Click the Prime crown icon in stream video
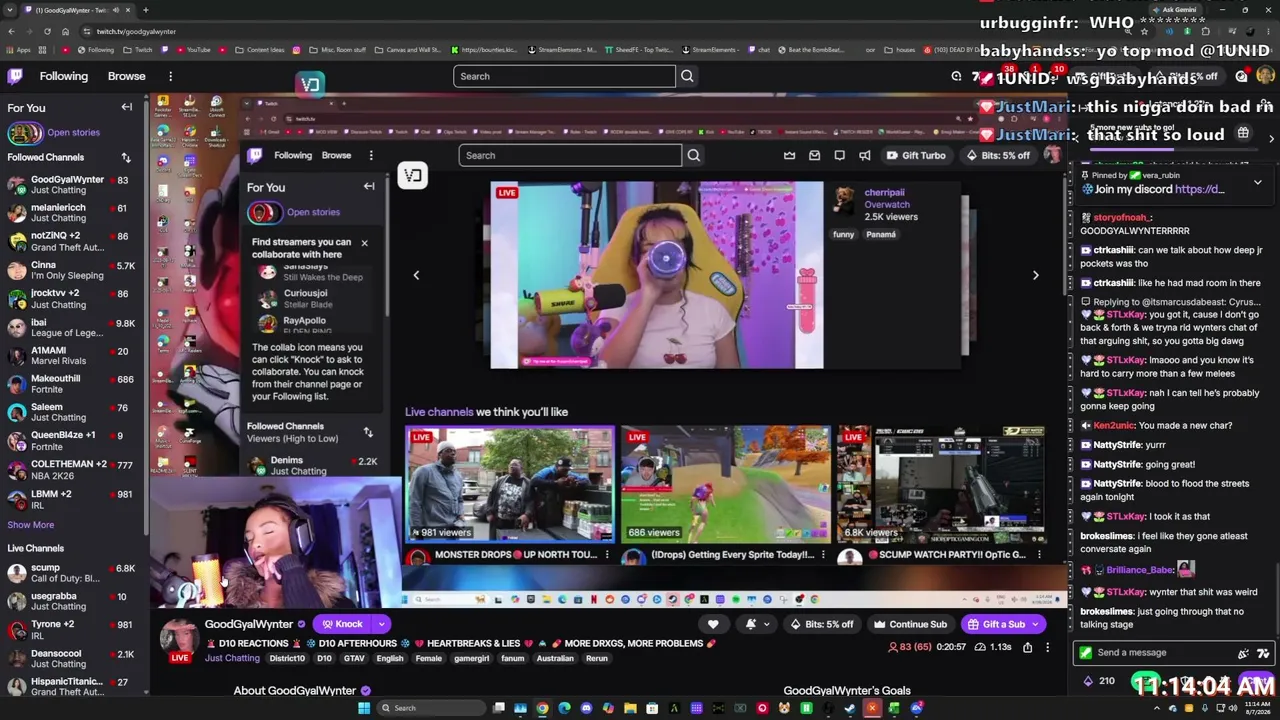The image size is (1280, 720). pyautogui.click(x=789, y=155)
